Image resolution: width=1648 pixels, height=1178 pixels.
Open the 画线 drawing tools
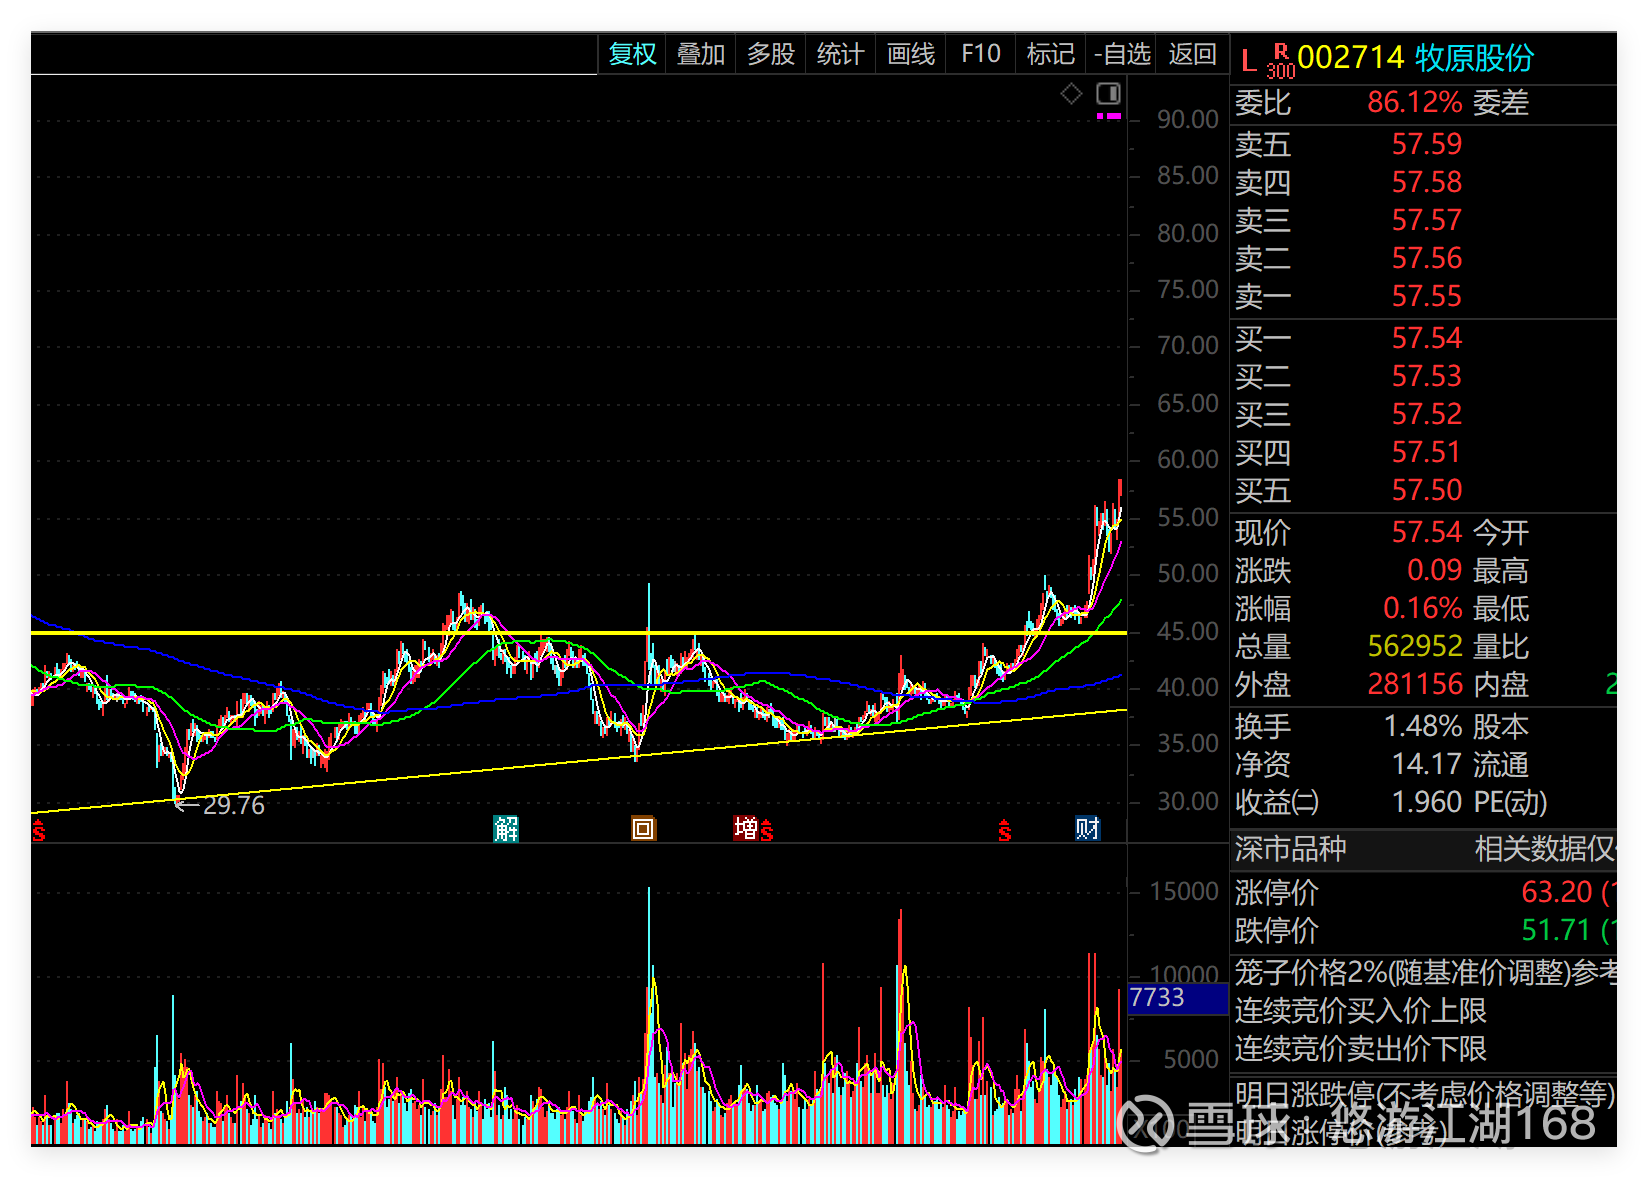coord(911,54)
